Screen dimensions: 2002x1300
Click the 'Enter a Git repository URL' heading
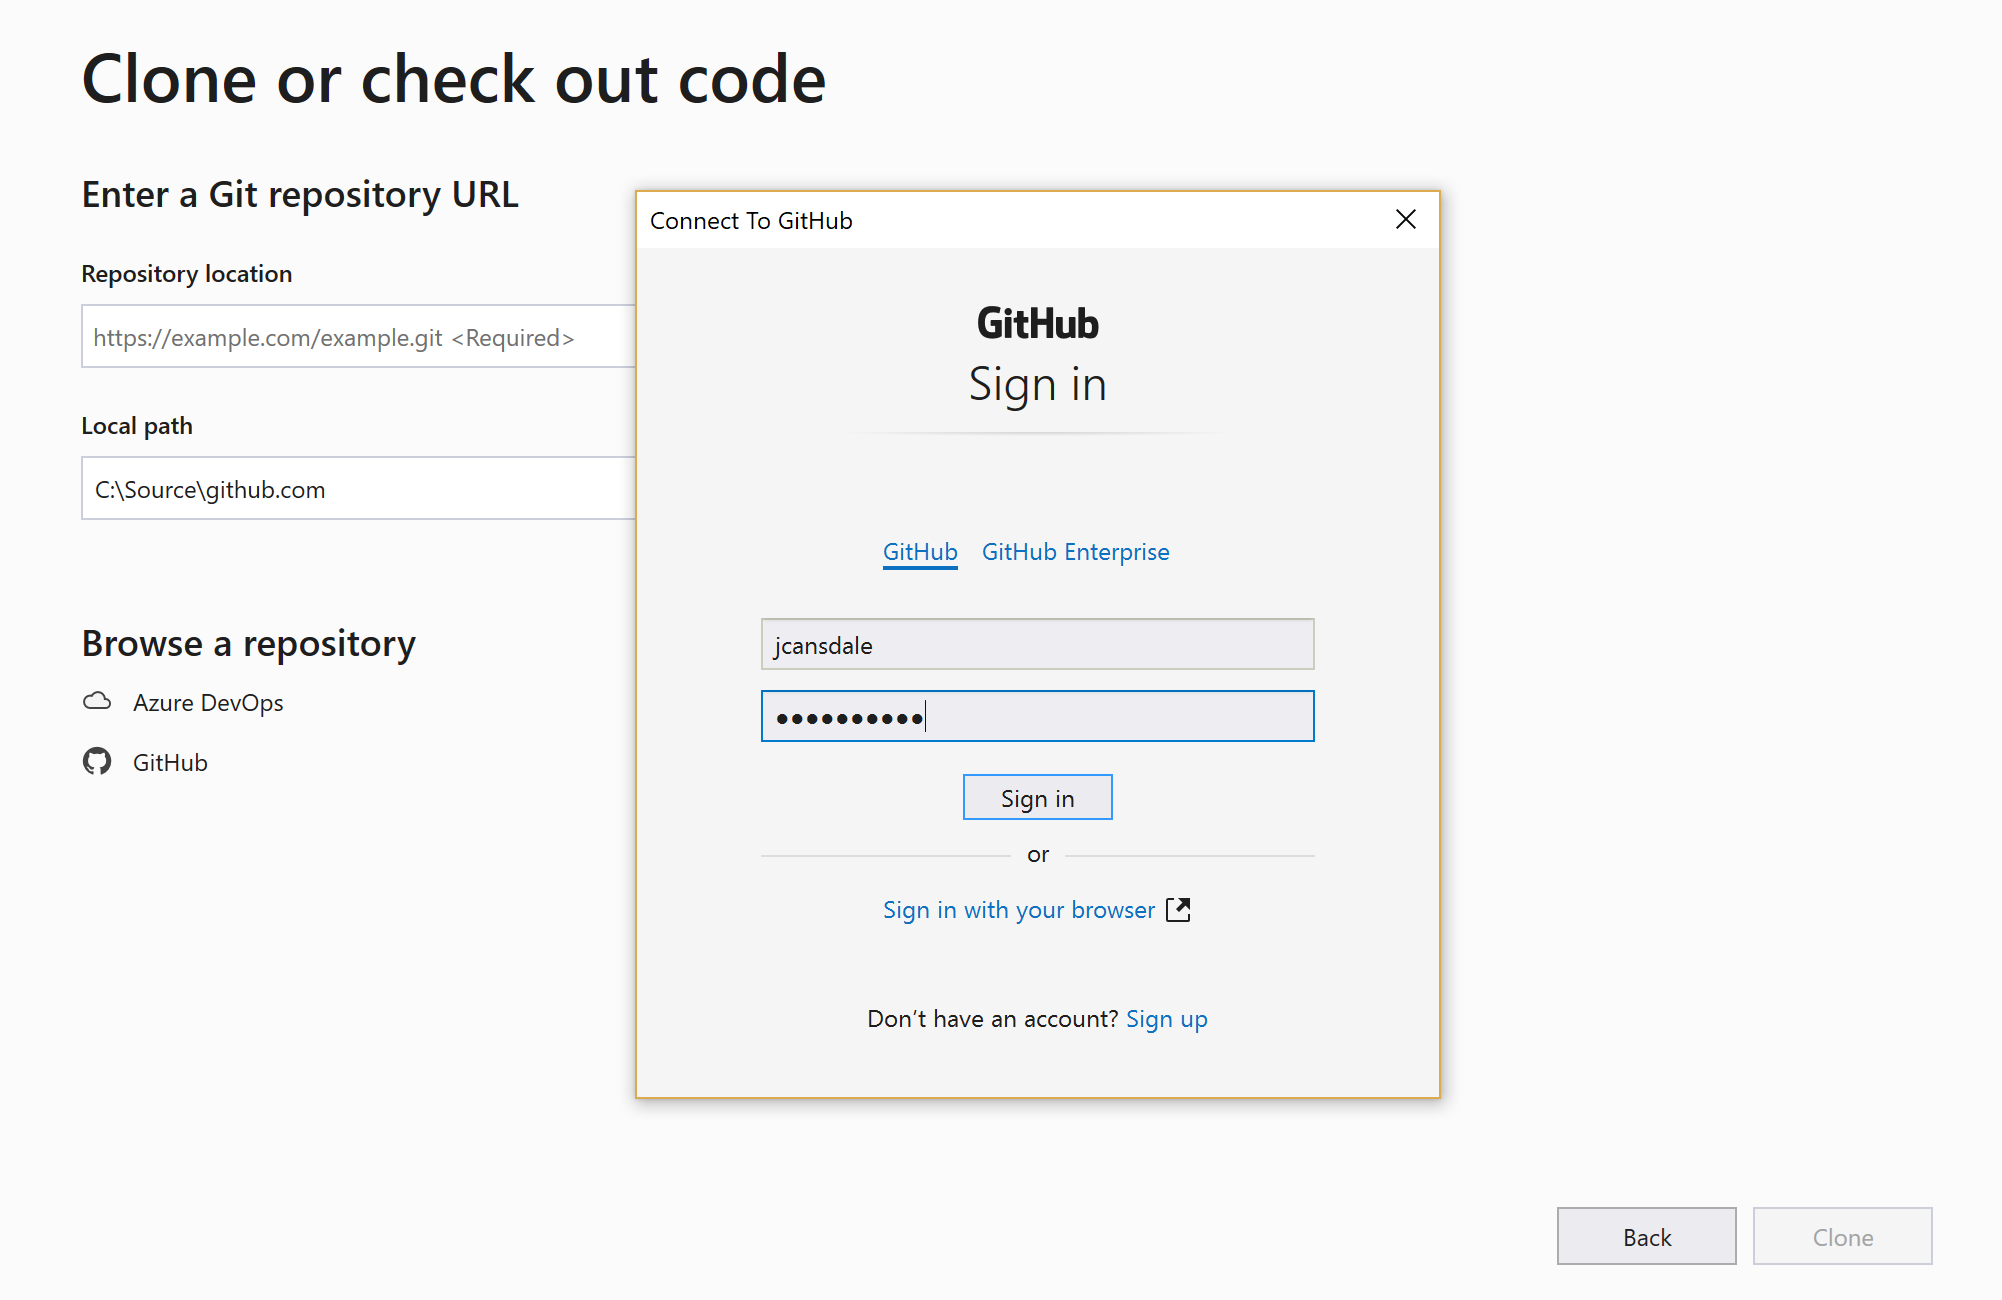pos(300,194)
